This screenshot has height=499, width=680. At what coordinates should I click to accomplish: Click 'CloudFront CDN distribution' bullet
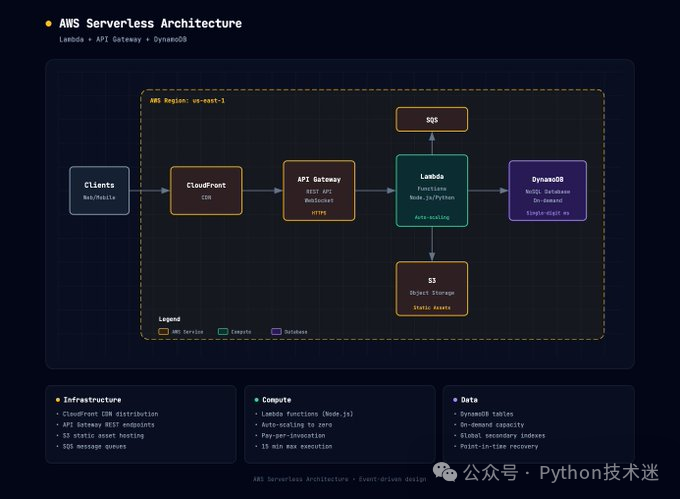tap(110, 414)
